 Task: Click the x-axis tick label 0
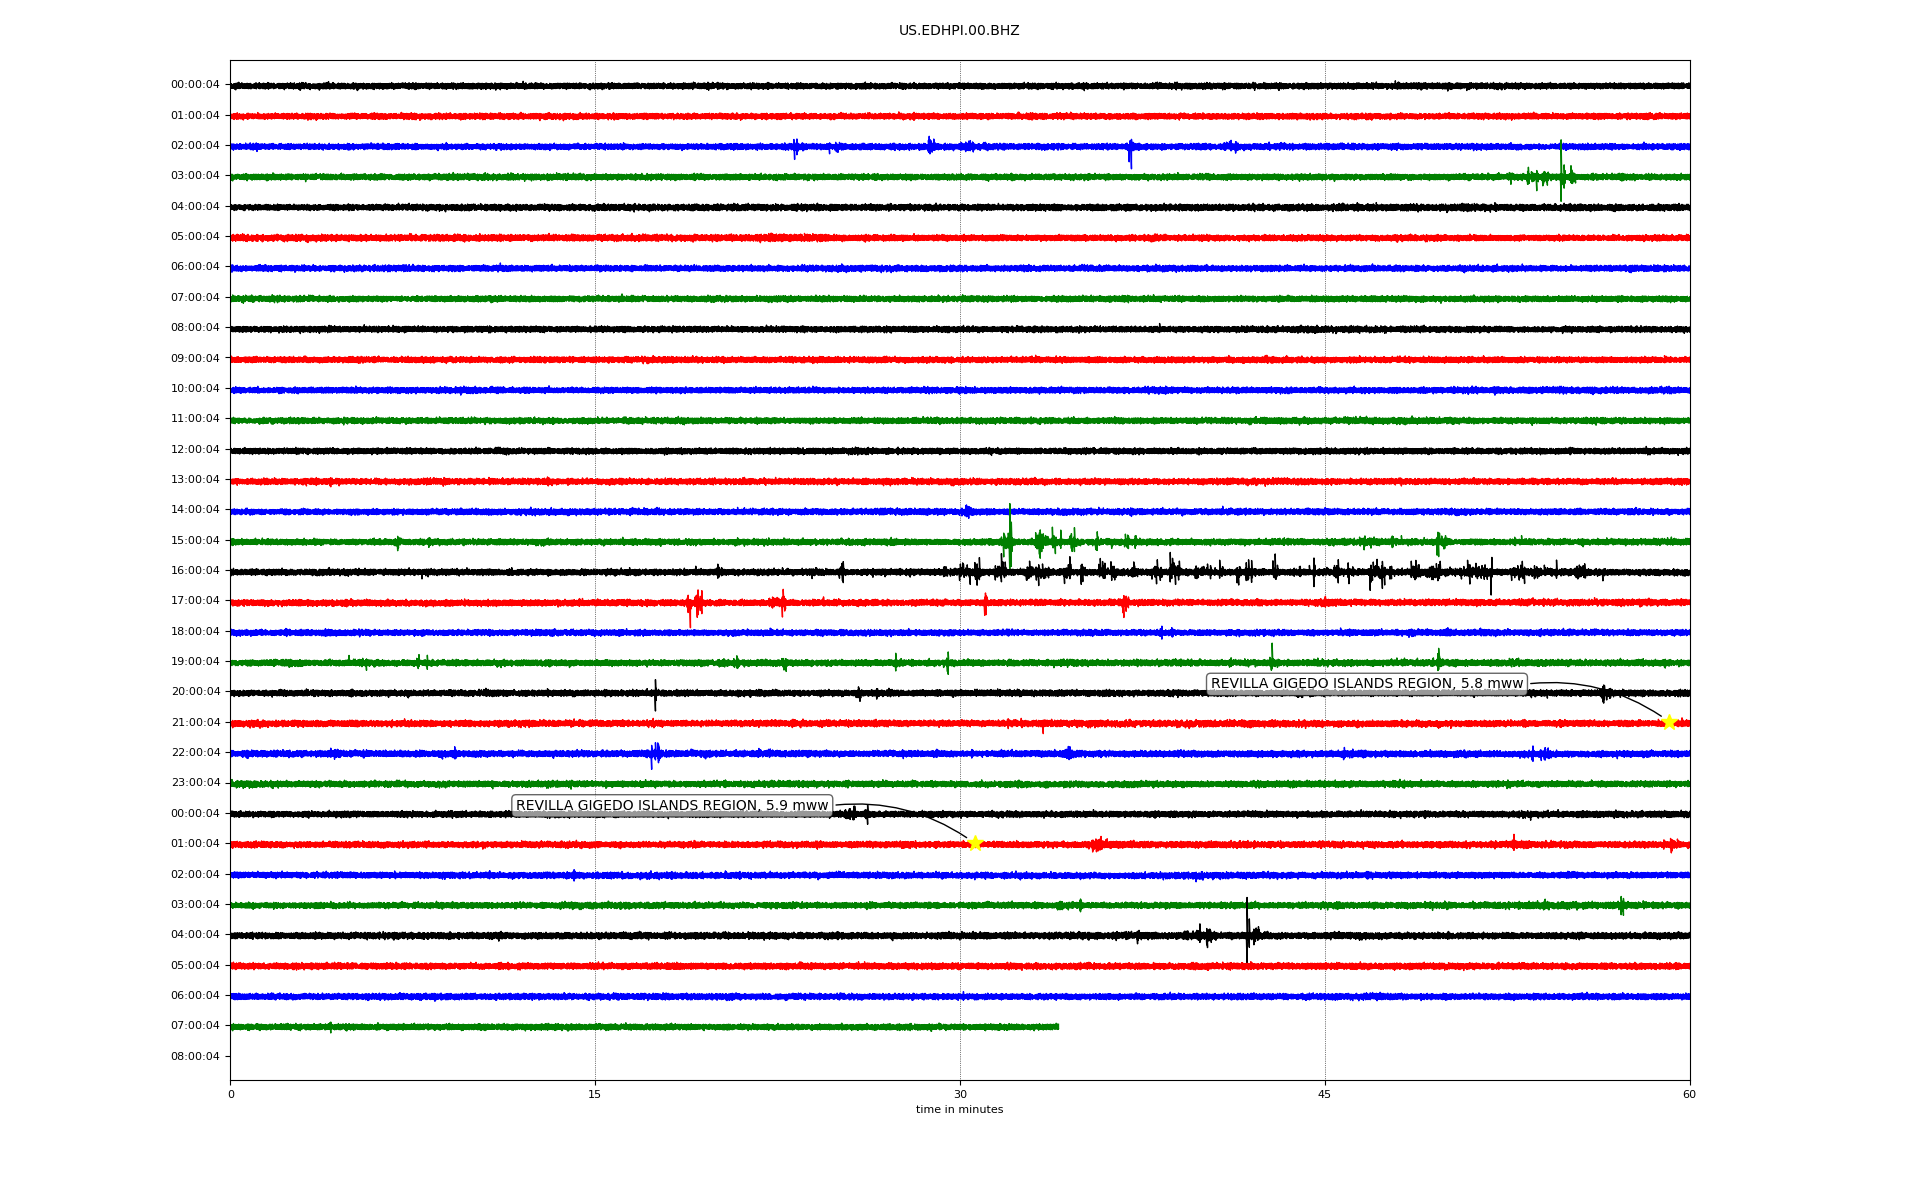click(231, 1094)
